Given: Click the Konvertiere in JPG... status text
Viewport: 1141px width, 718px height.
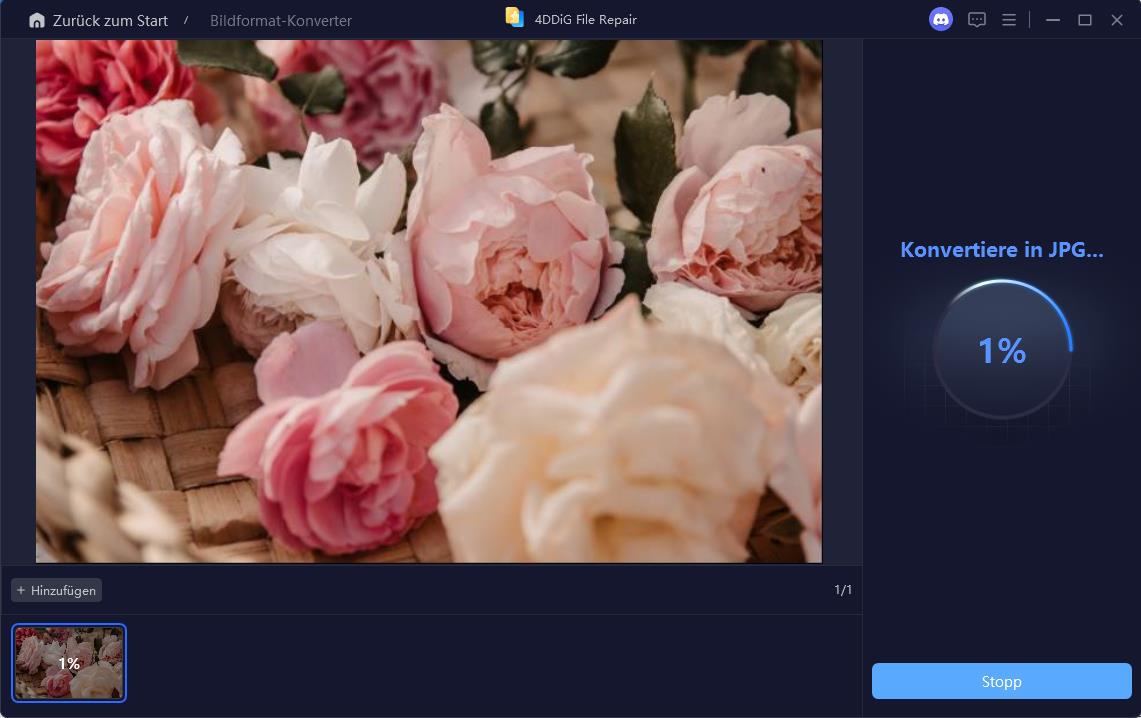Looking at the screenshot, I should coord(1001,250).
